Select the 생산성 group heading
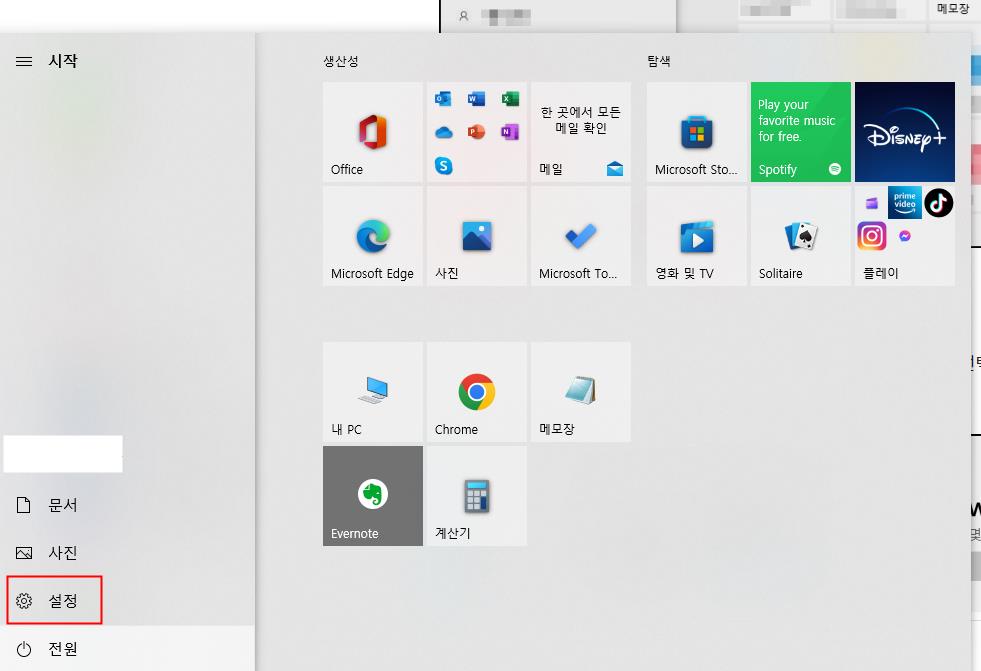 point(341,61)
